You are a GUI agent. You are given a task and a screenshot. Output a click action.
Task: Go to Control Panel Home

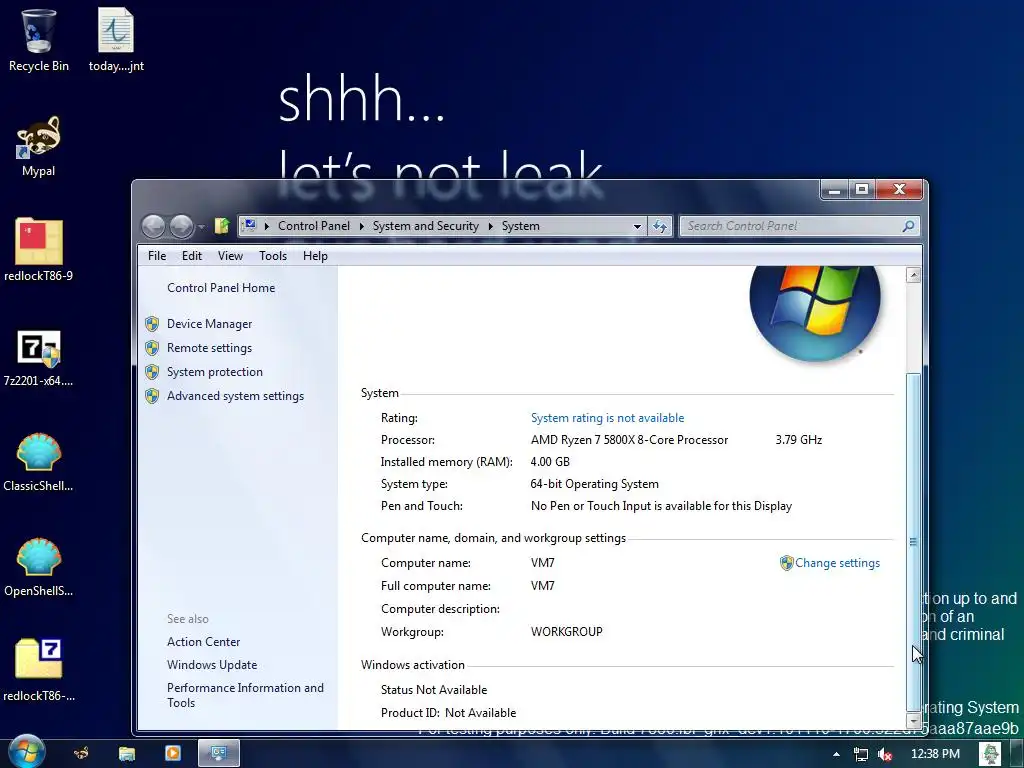click(x=221, y=288)
